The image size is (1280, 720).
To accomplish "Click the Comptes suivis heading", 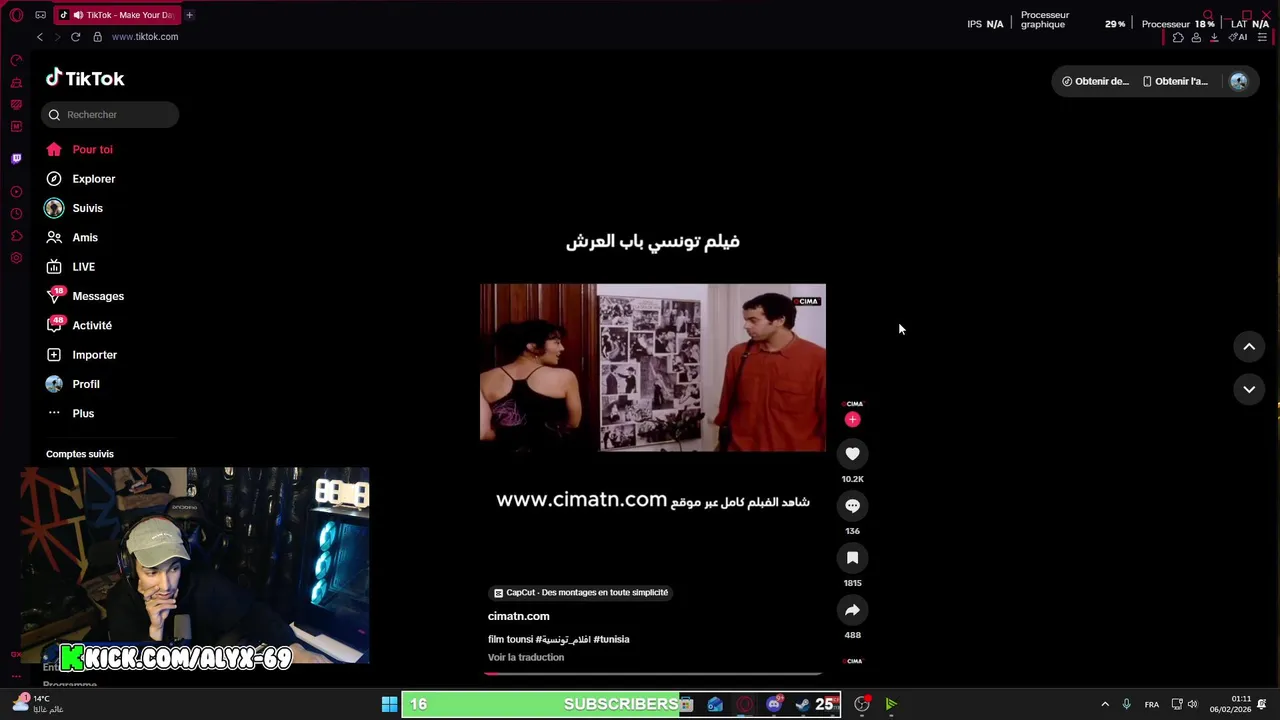I will tap(80, 454).
